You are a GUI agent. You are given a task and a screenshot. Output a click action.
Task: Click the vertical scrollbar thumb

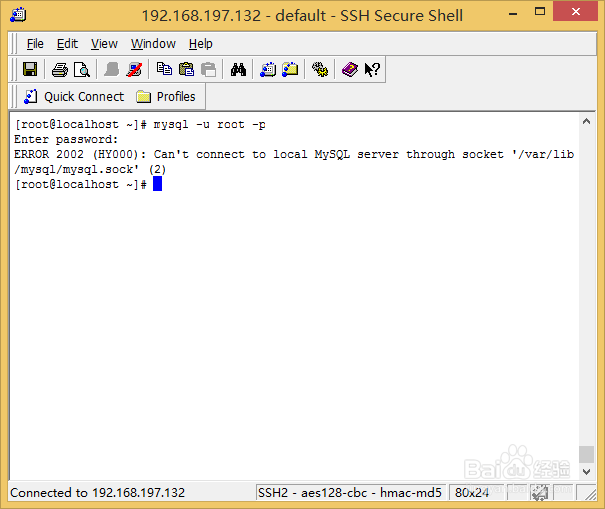click(x=586, y=454)
